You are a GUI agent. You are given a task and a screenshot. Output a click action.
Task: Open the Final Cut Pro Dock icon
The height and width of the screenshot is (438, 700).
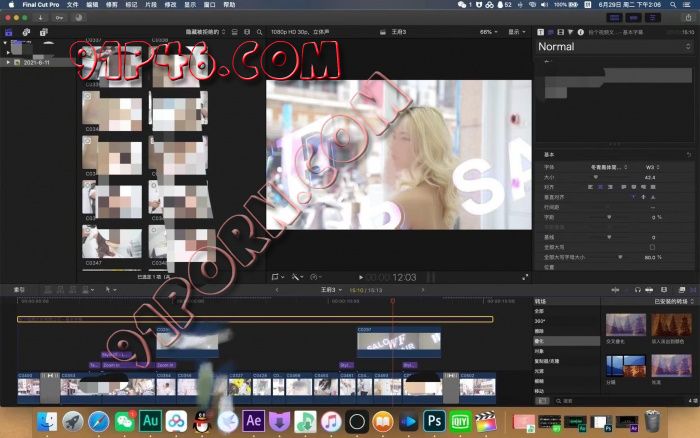tap(486, 421)
